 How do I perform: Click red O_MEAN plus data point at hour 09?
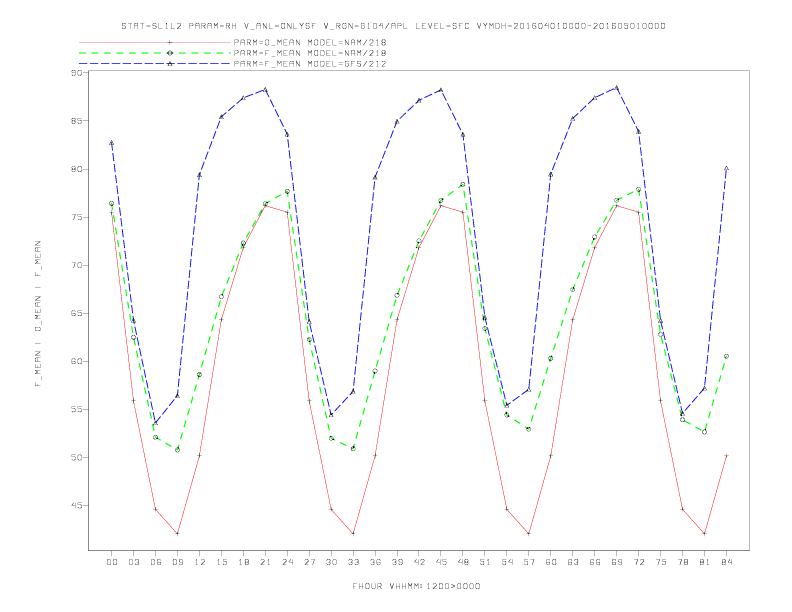tap(177, 533)
